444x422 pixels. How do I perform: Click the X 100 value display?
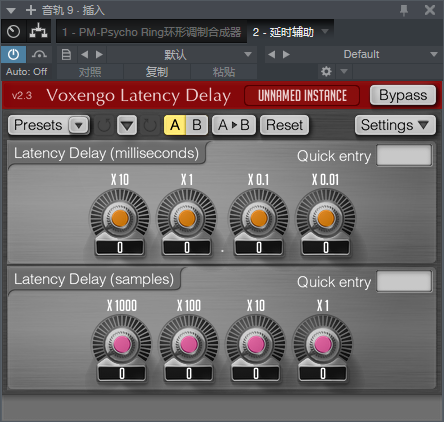click(x=189, y=373)
